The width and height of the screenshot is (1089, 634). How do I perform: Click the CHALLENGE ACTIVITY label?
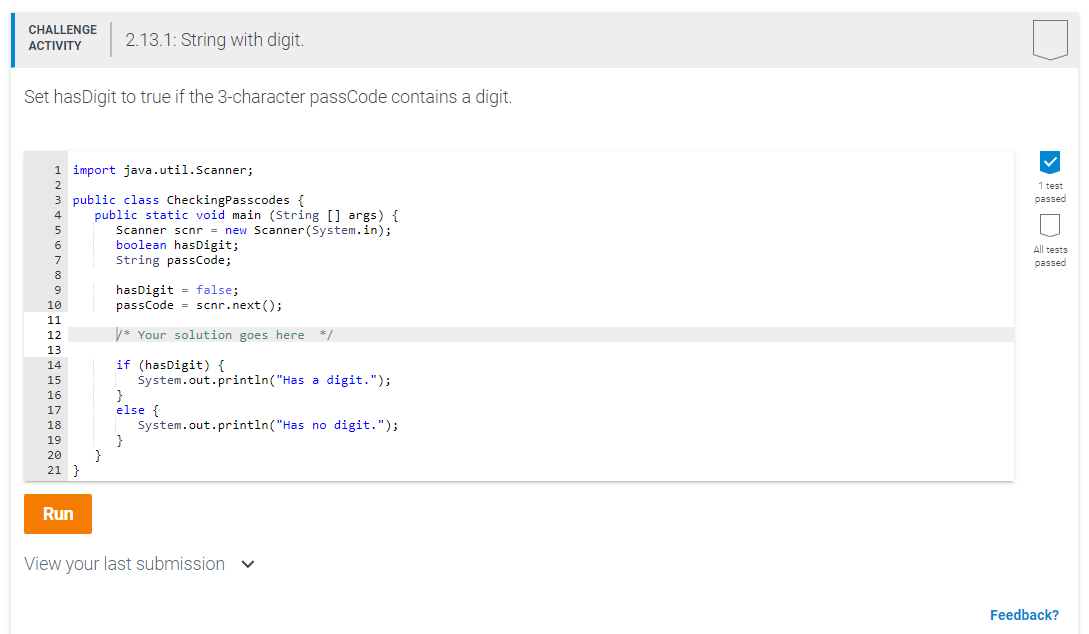(x=62, y=36)
